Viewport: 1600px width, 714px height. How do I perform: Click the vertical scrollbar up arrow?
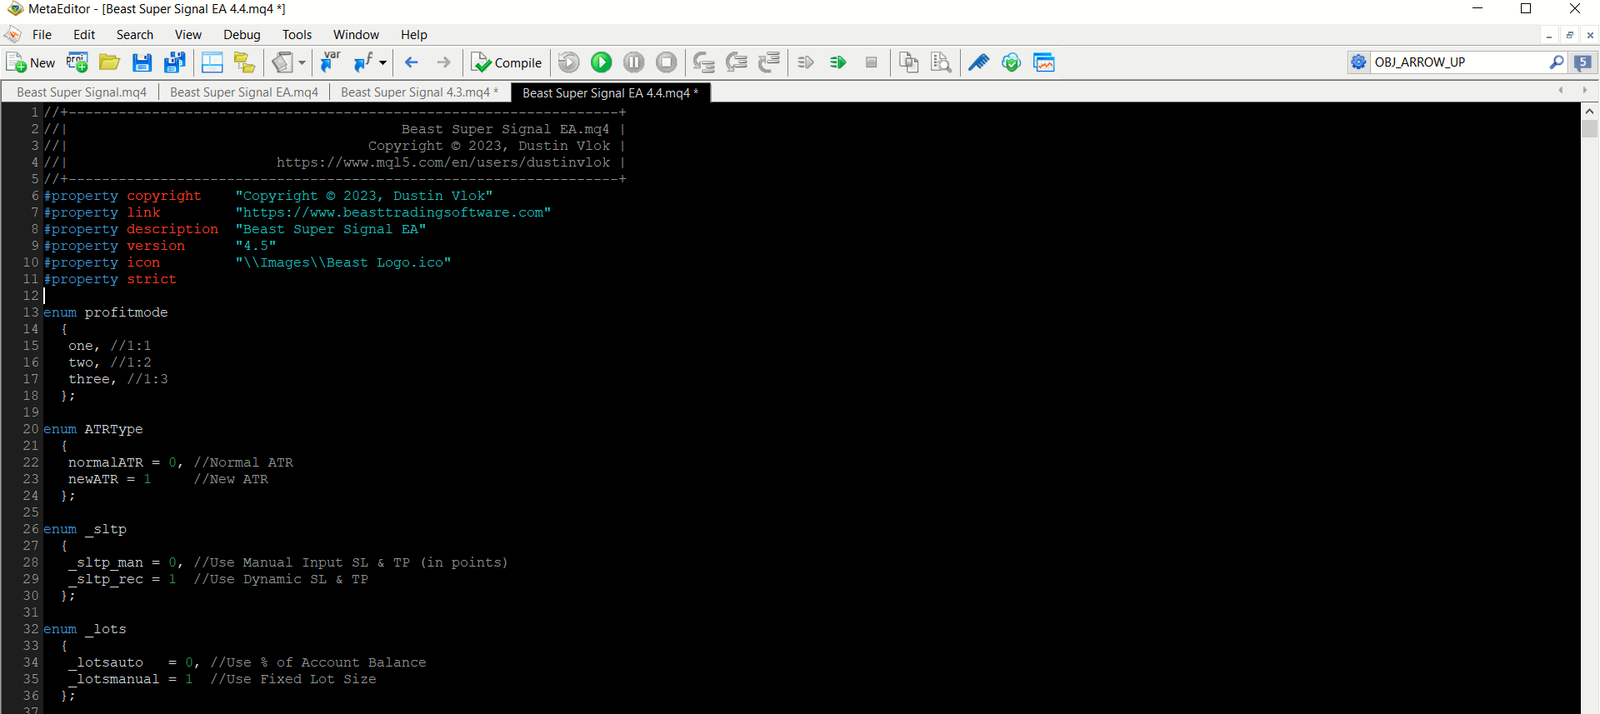point(1589,111)
